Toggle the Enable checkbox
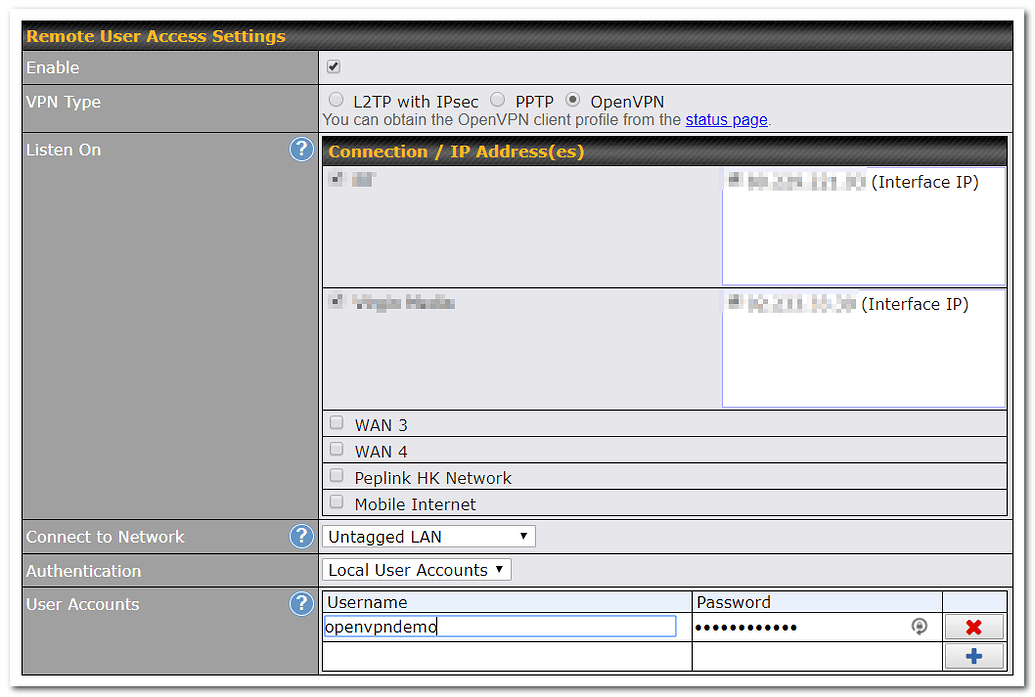 [x=333, y=66]
